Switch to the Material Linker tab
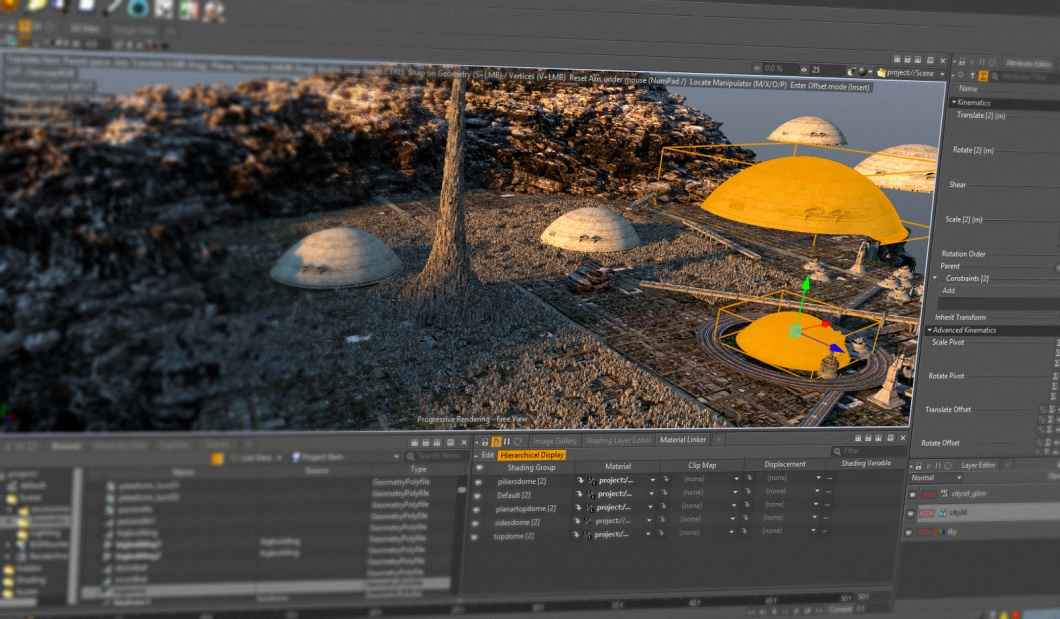The width and height of the screenshot is (1060, 619). coord(682,440)
